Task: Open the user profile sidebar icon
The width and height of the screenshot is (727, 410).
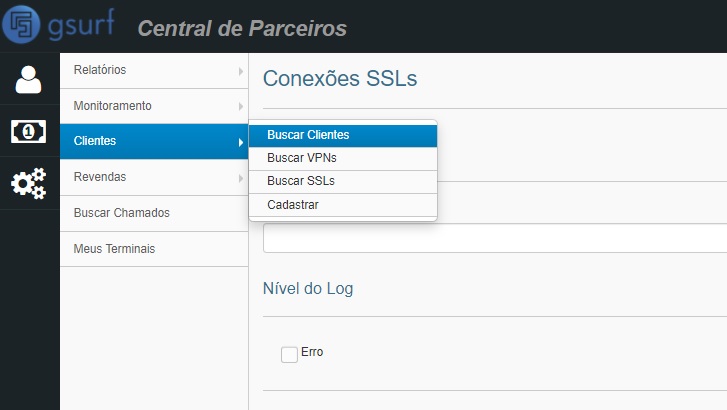Action: (x=28, y=79)
